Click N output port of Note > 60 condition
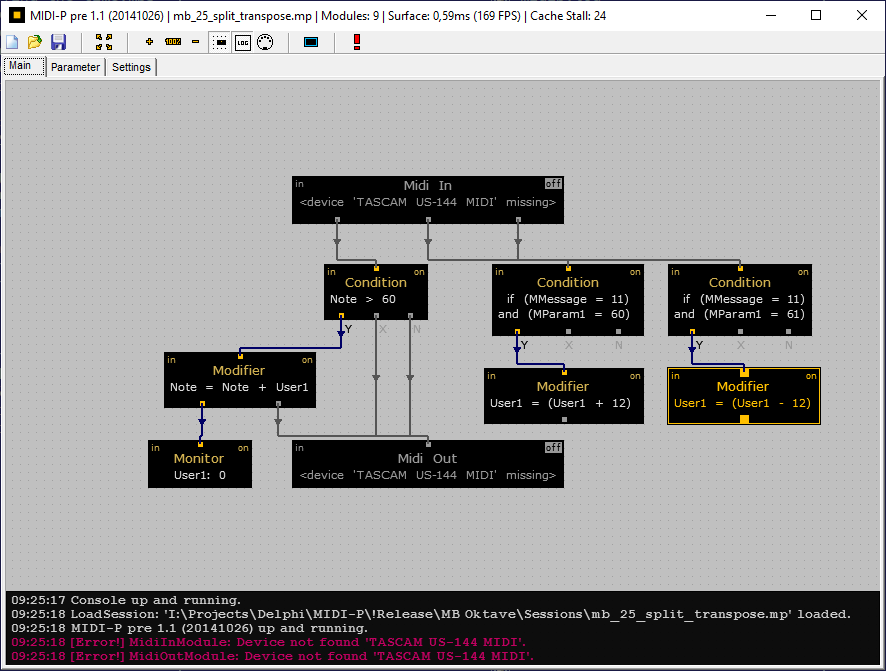The height and width of the screenshot is (671, 886). pos(410,316)
